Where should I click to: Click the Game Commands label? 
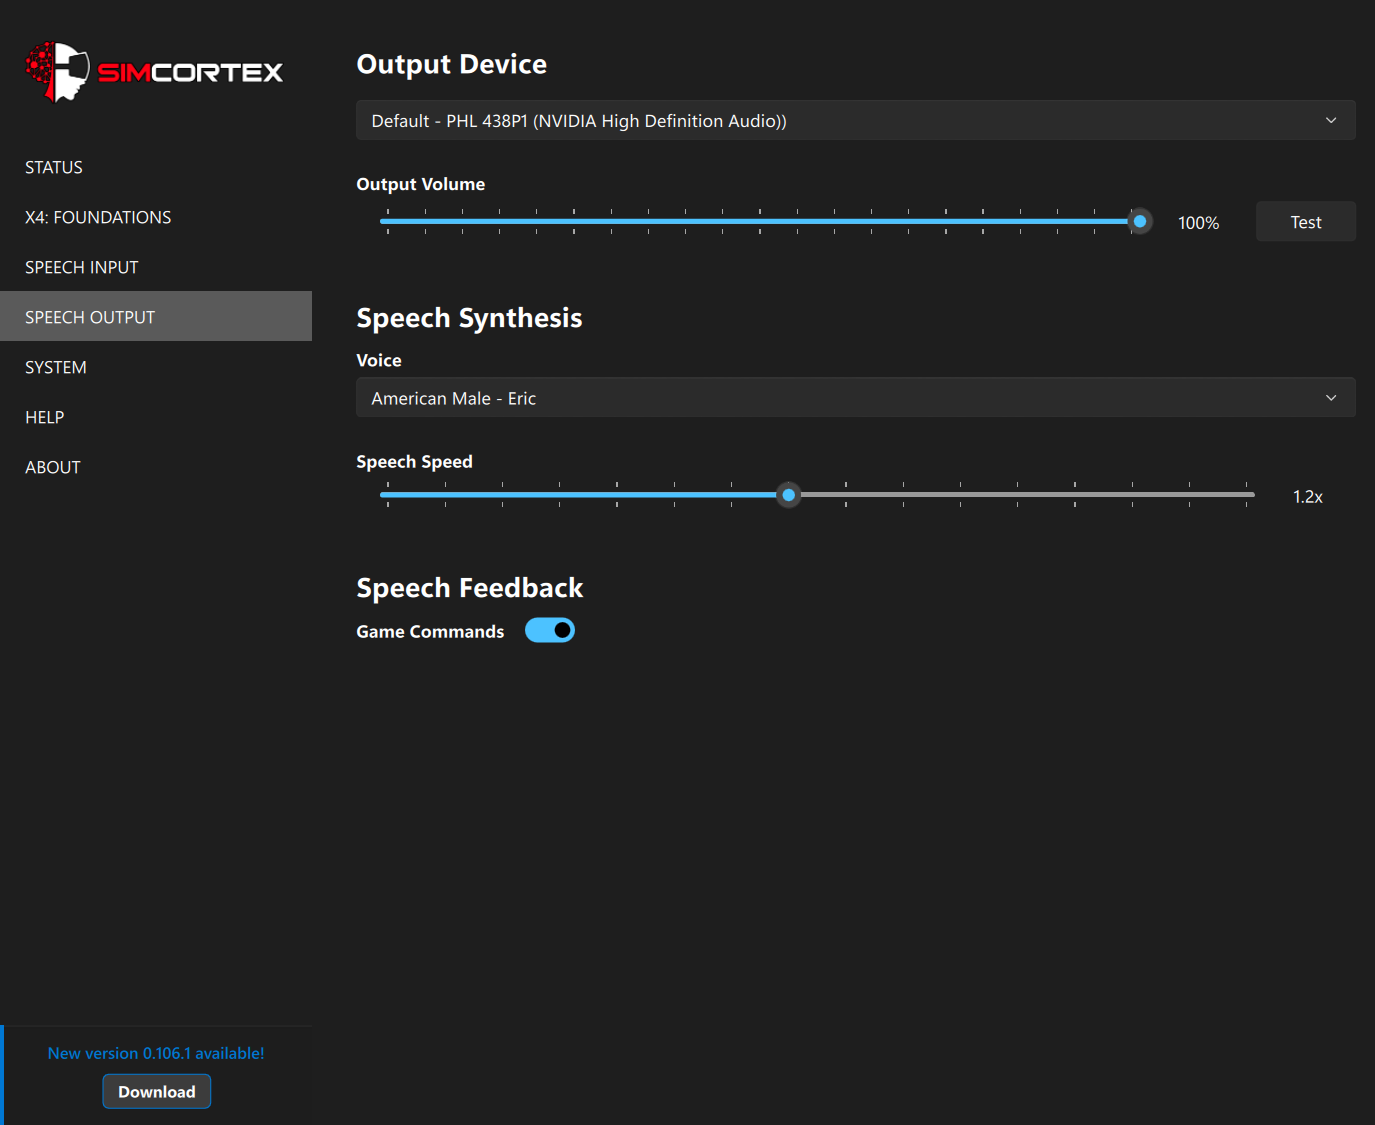coord(430,632)
